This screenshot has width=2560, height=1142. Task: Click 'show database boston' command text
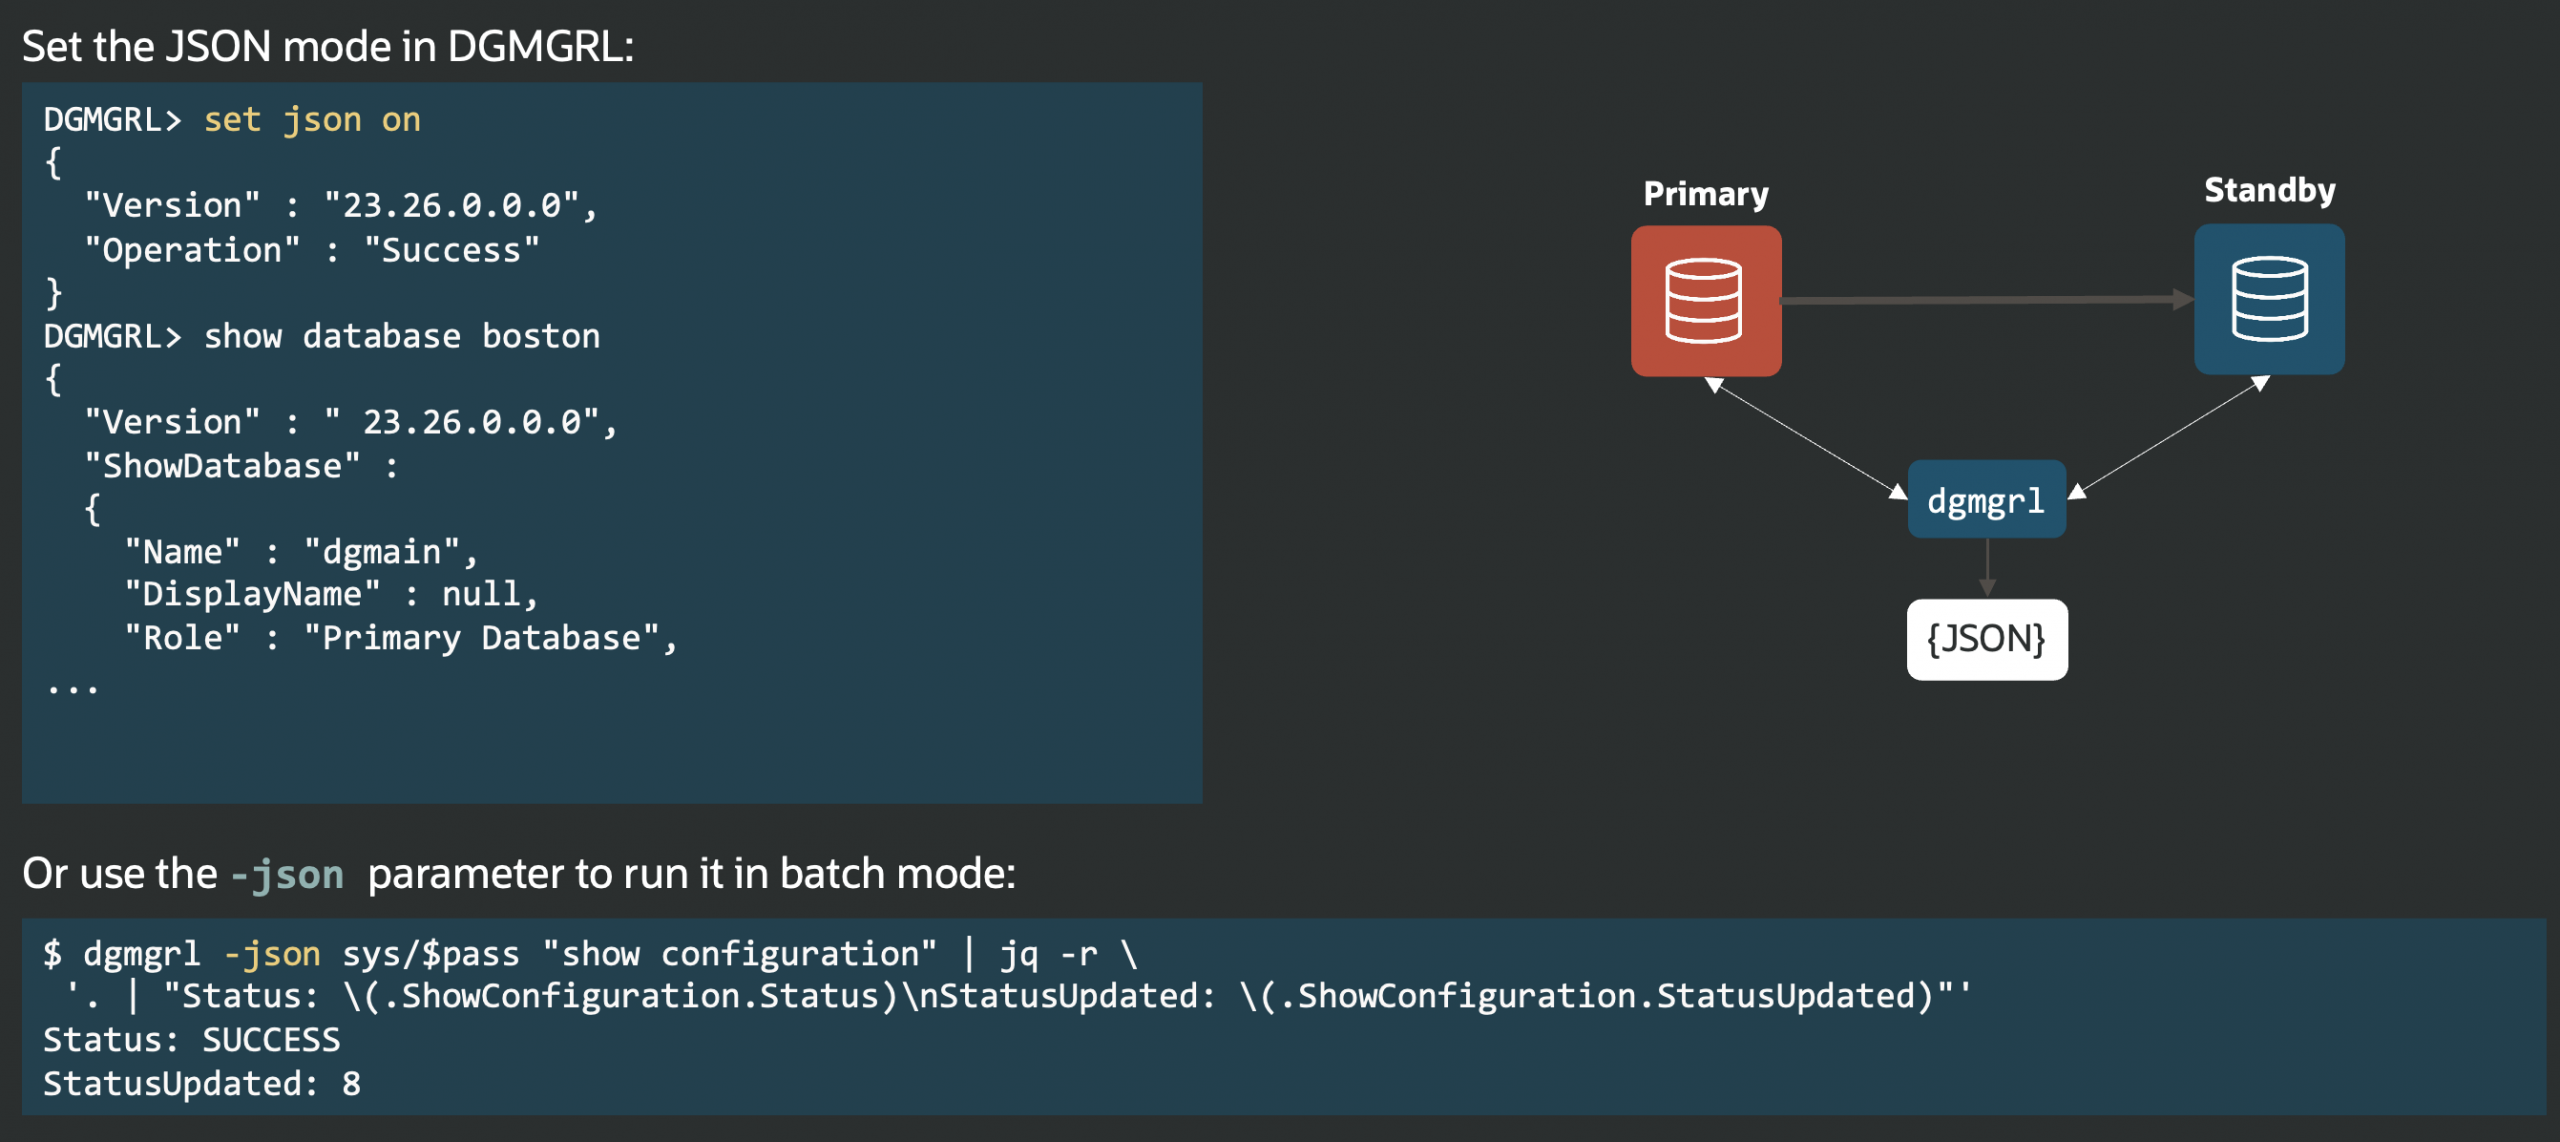coord(401,336)
